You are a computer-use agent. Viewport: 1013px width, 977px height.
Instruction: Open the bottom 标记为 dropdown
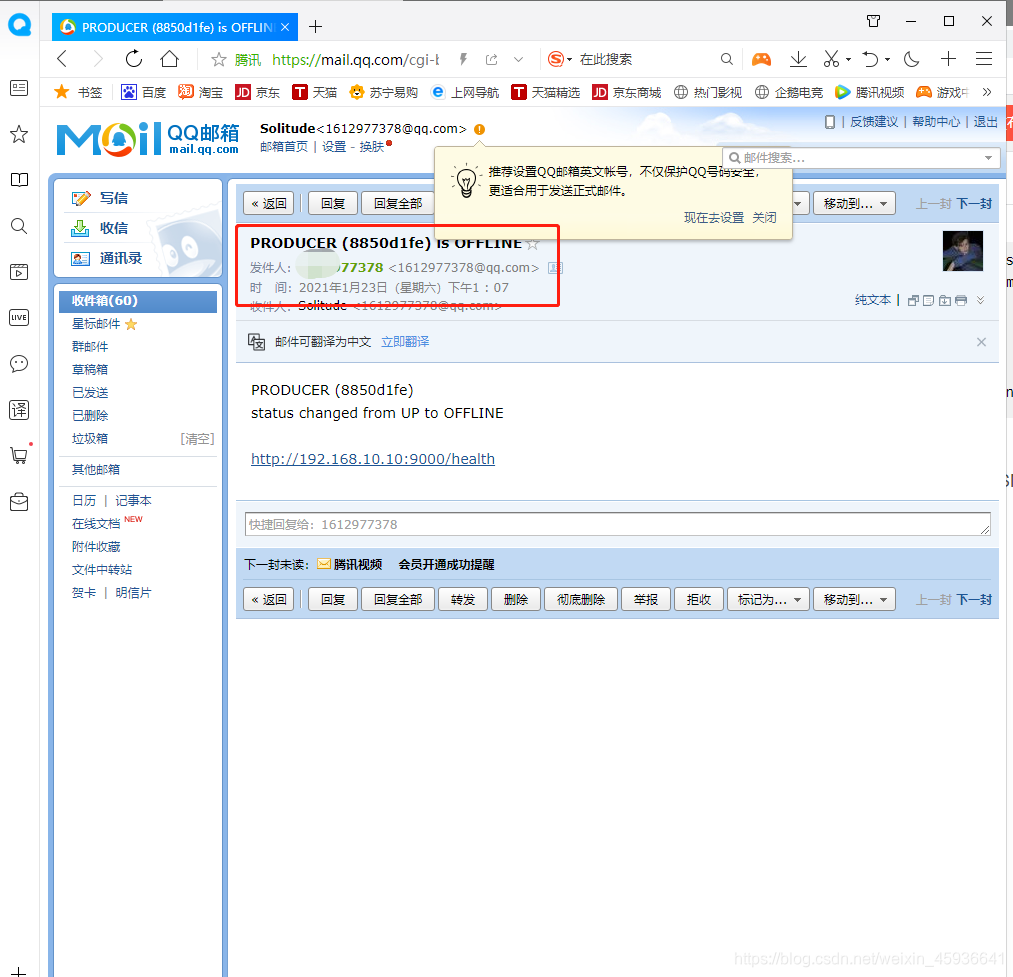pyautogui.click(x=768, y=600)
